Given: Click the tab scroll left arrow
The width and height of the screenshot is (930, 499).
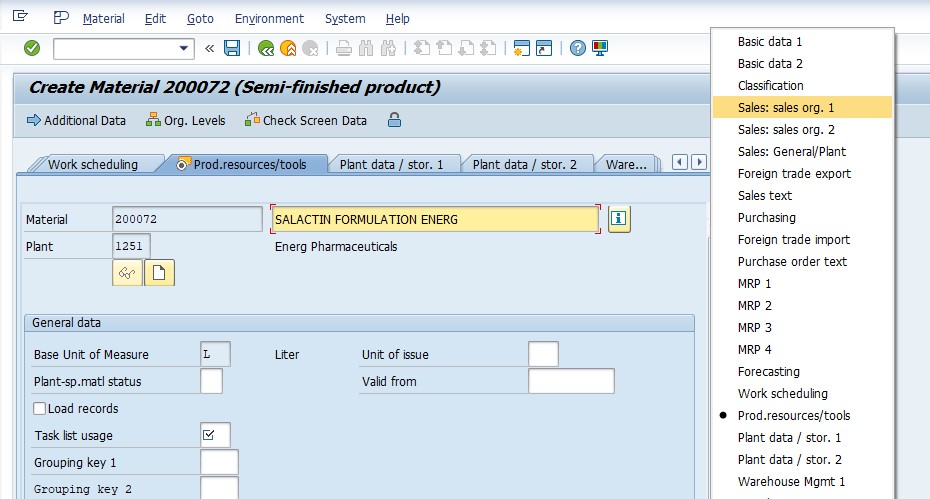Looking at the screenshot, I should coord(680,162).
